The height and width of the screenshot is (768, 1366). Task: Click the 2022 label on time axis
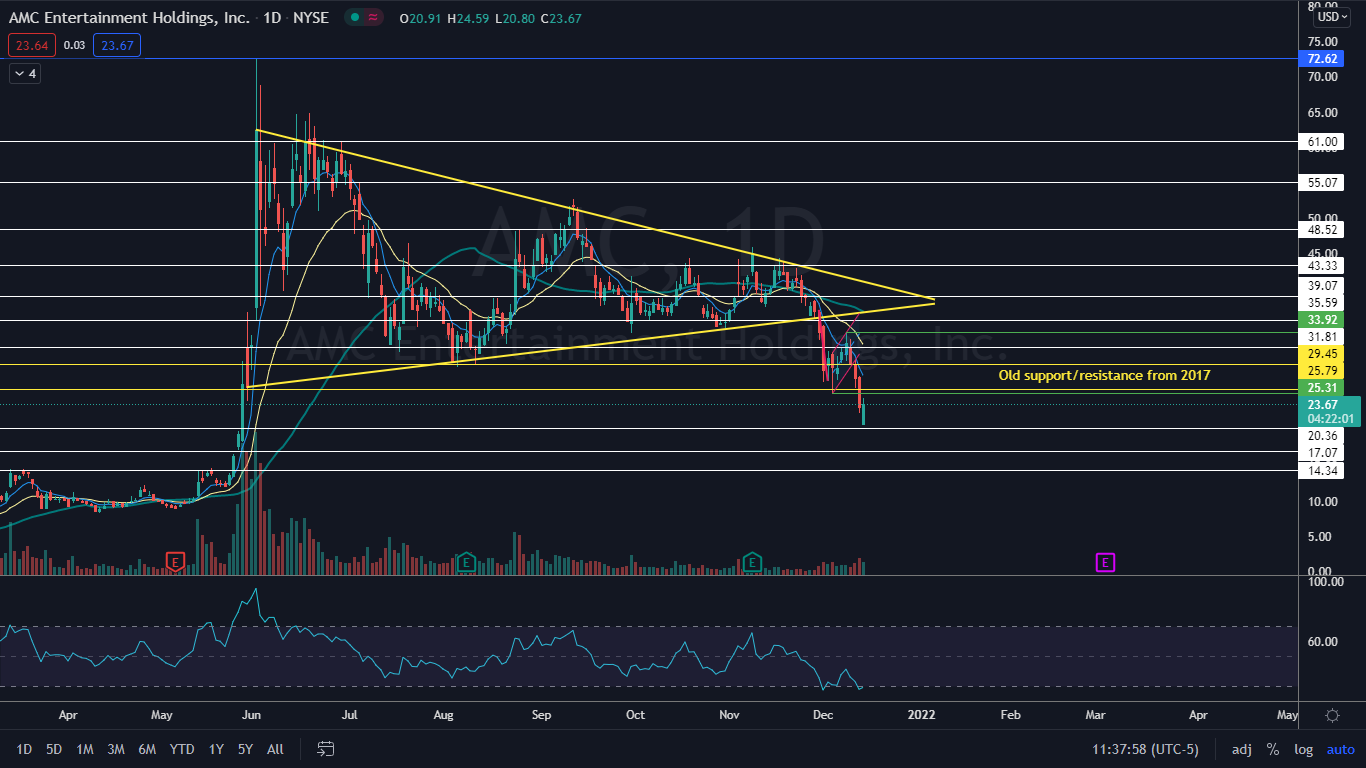[921, 715]
